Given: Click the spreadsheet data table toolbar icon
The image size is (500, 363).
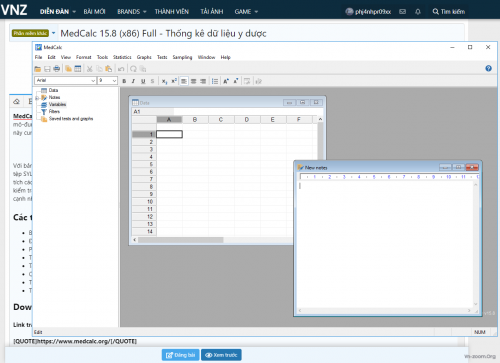Looking at the screenshot, I should click(x=78, y=69).
